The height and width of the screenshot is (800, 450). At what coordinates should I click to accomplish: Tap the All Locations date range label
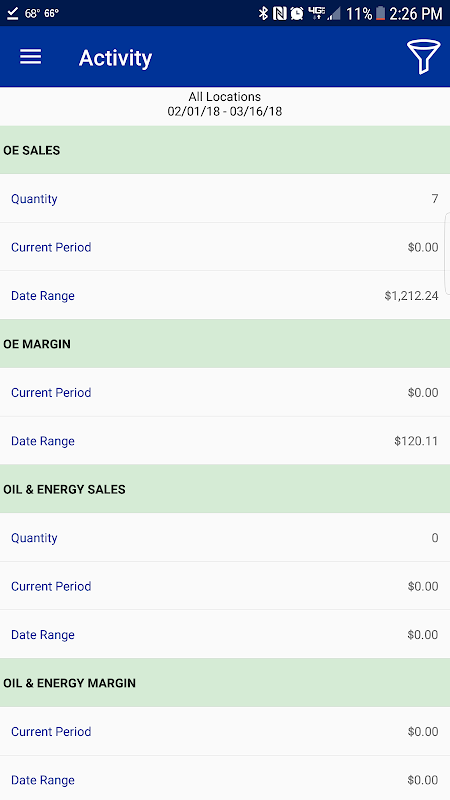tap(224, 104)
